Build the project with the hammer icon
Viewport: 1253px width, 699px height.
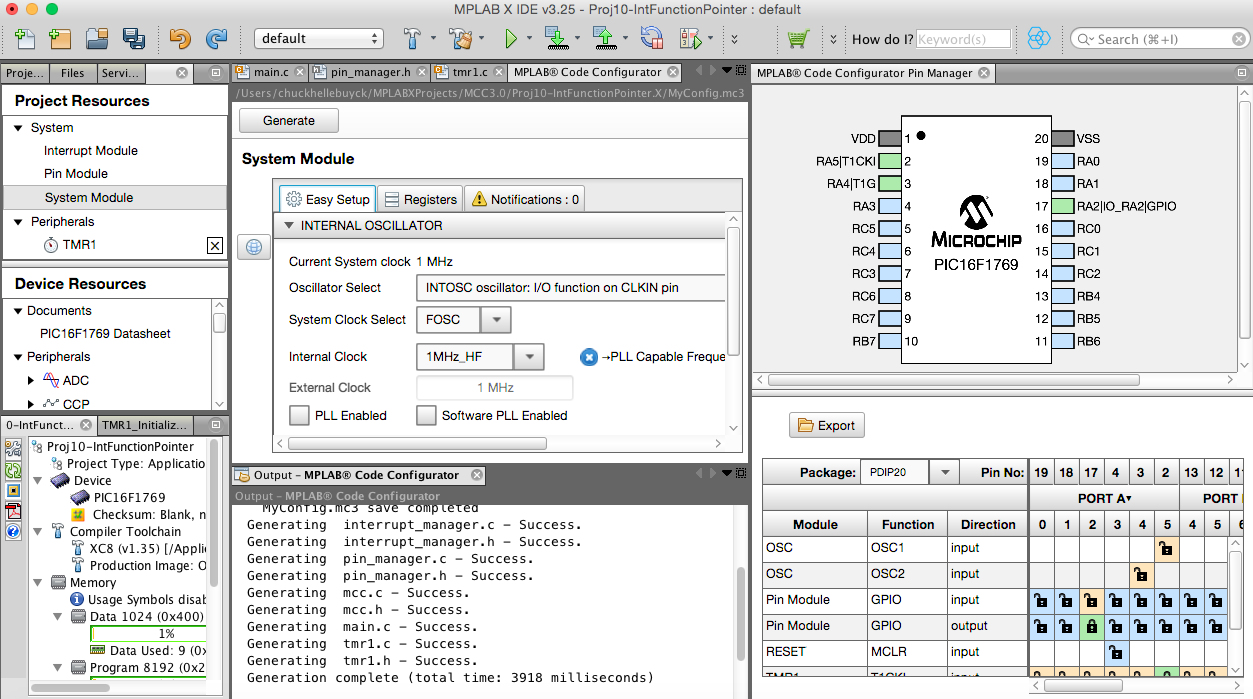coord(412,38)
